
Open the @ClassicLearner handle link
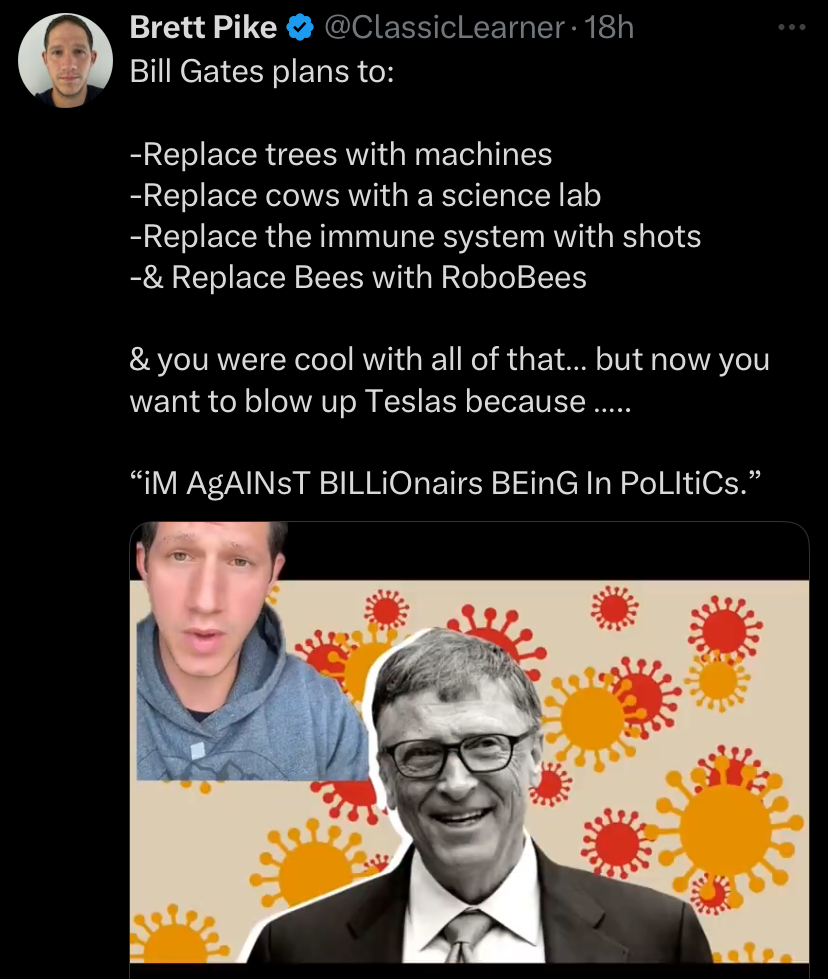(444, 28)
